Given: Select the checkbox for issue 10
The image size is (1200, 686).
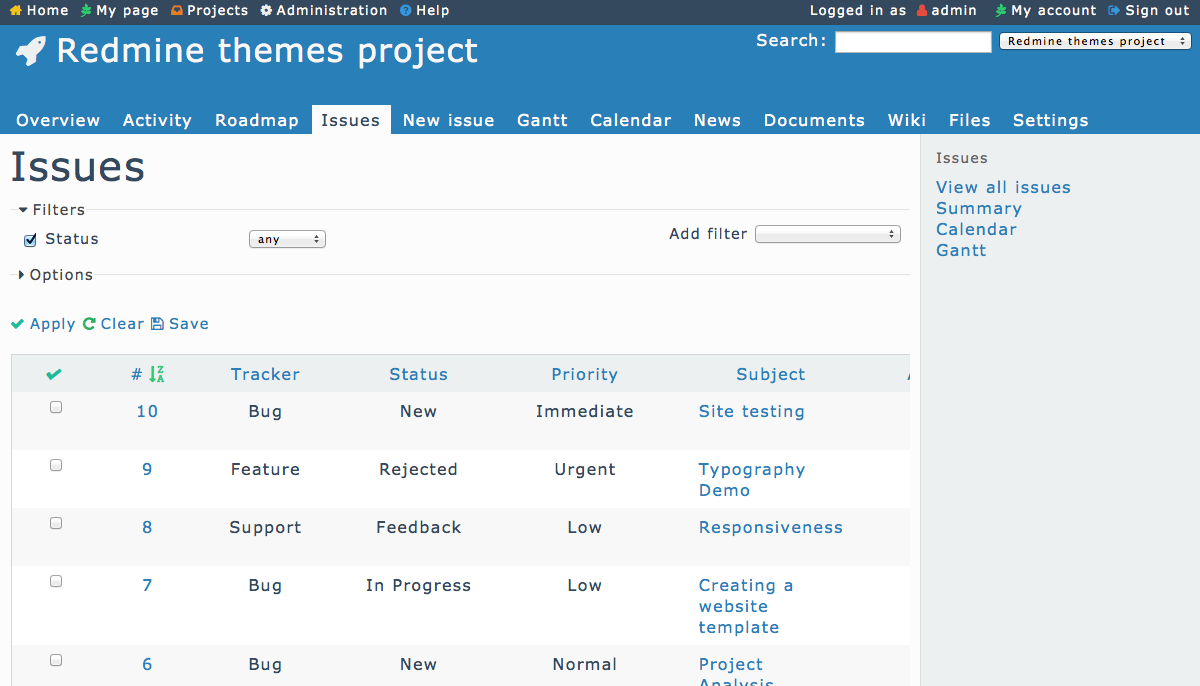Looking at the screenshot, I should (x=56, y=407).
